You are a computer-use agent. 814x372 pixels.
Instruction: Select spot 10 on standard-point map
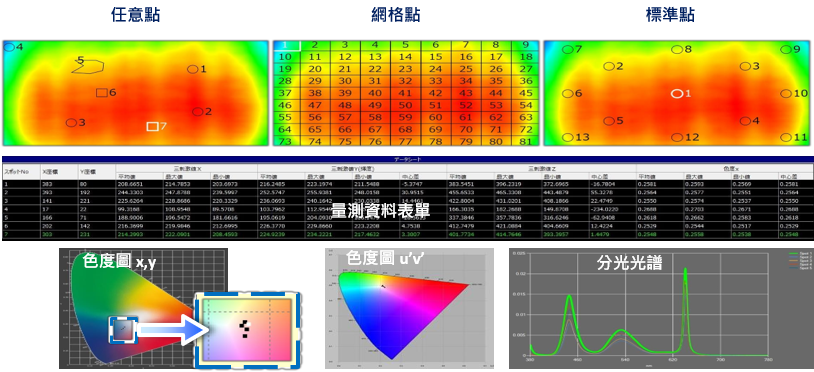[x=786, y=94]
